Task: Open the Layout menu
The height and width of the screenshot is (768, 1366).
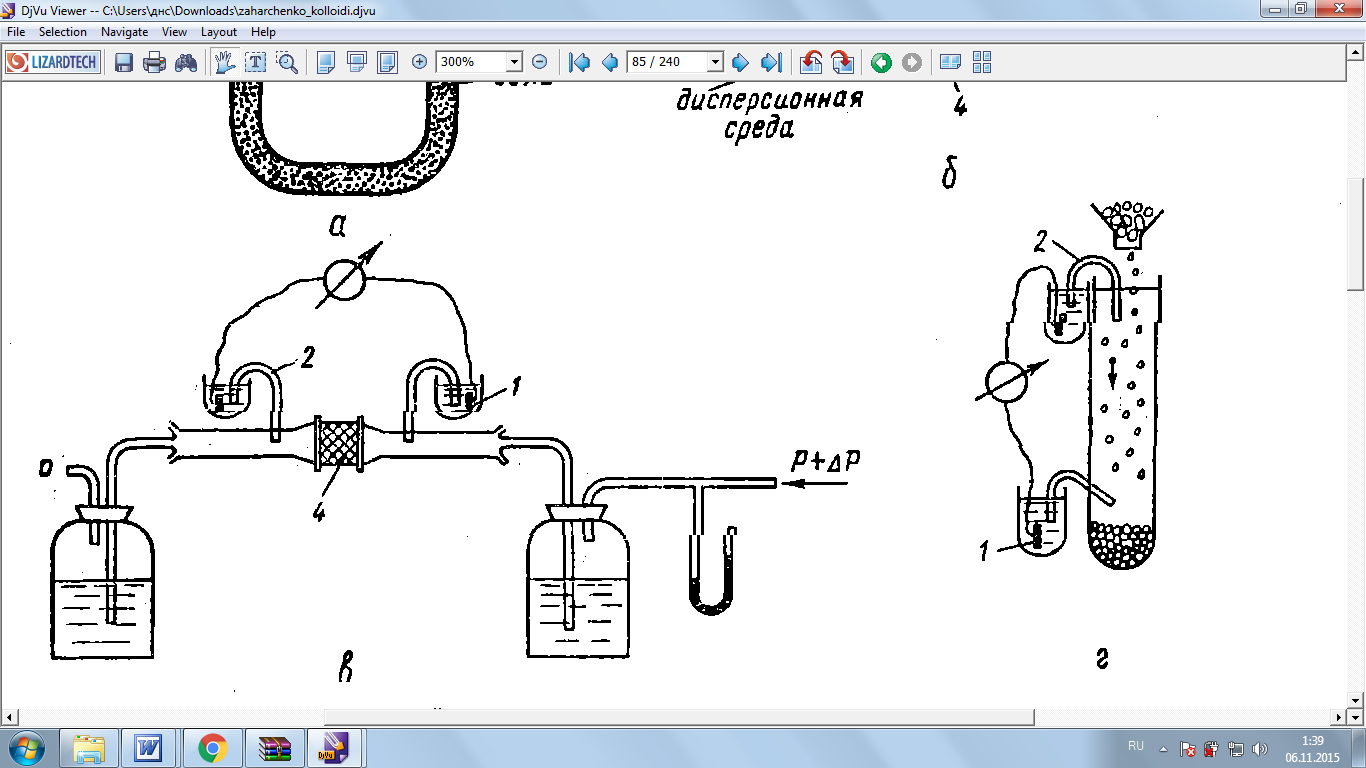Action: pyautogui.click(x=219, y=32)
